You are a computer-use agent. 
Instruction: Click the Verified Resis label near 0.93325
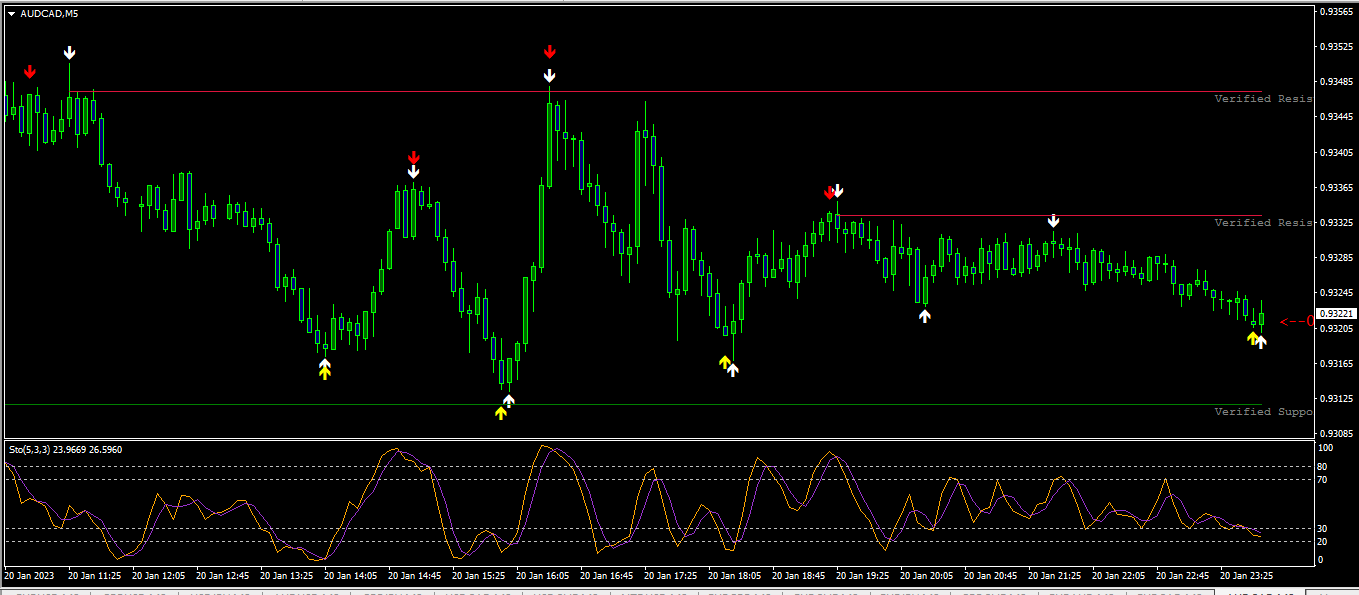pyautogui.click(x=1263, y=223)
